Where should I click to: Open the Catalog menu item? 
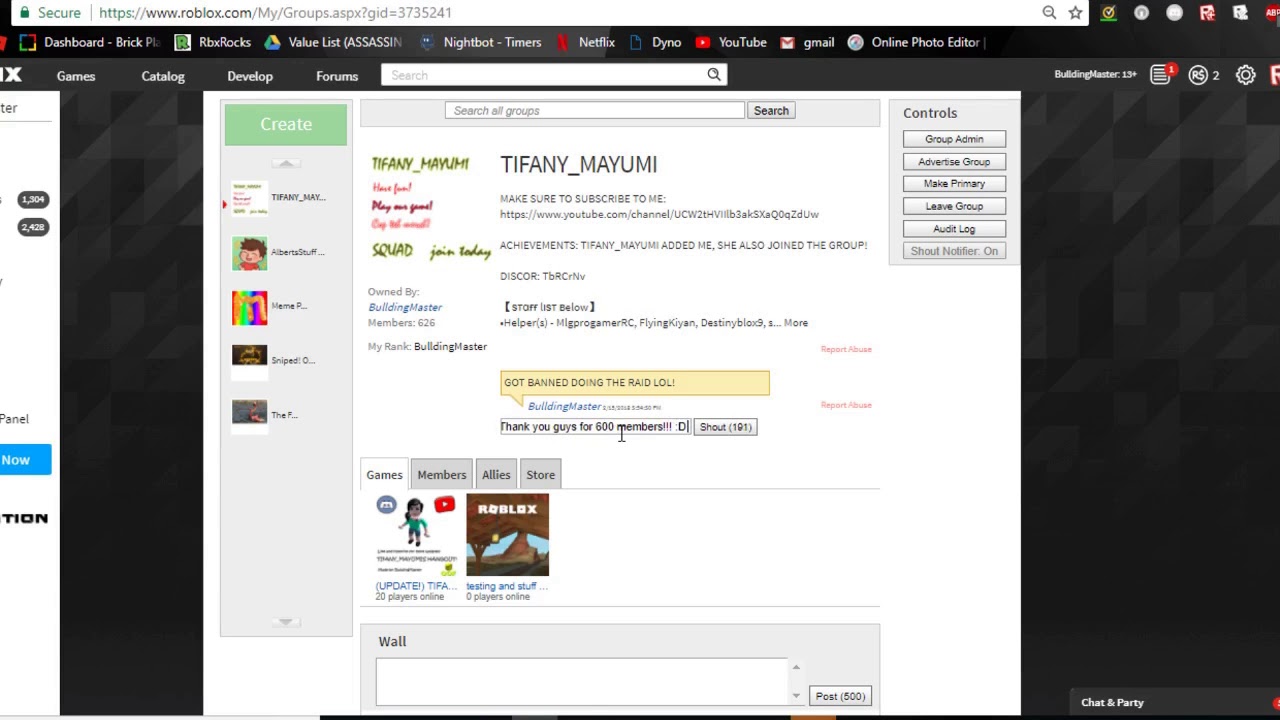point(163,76)
